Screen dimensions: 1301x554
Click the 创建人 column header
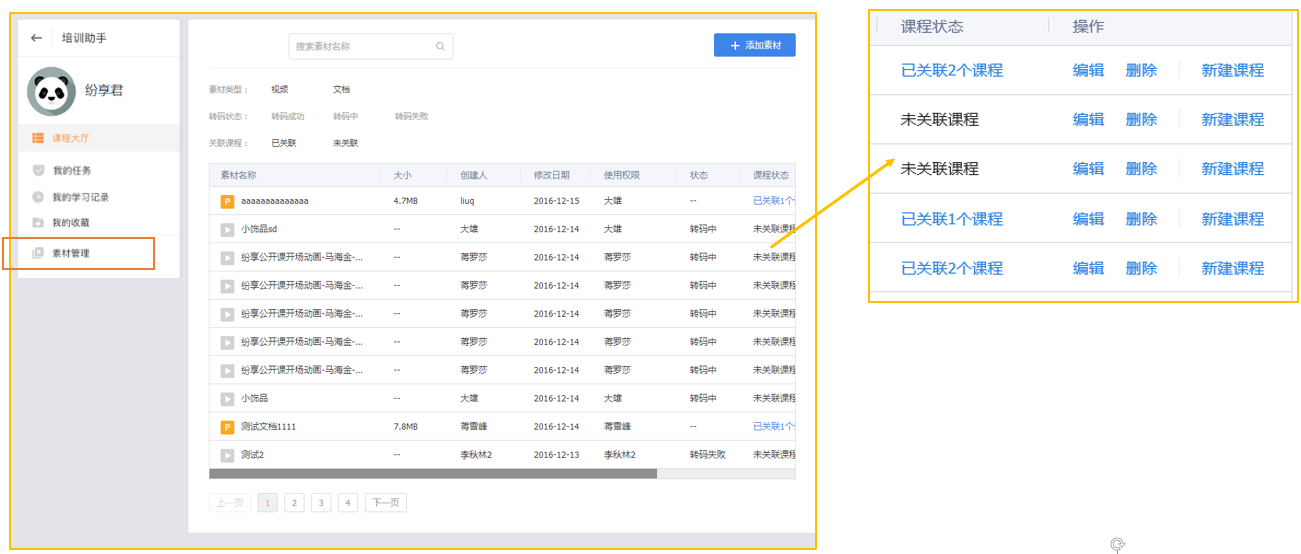(474, 175)
